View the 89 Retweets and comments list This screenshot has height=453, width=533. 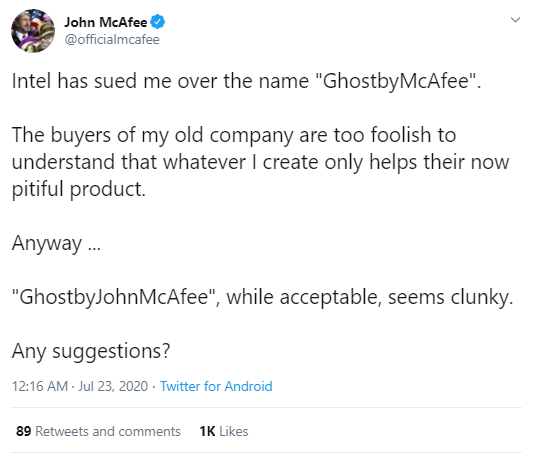98,431
